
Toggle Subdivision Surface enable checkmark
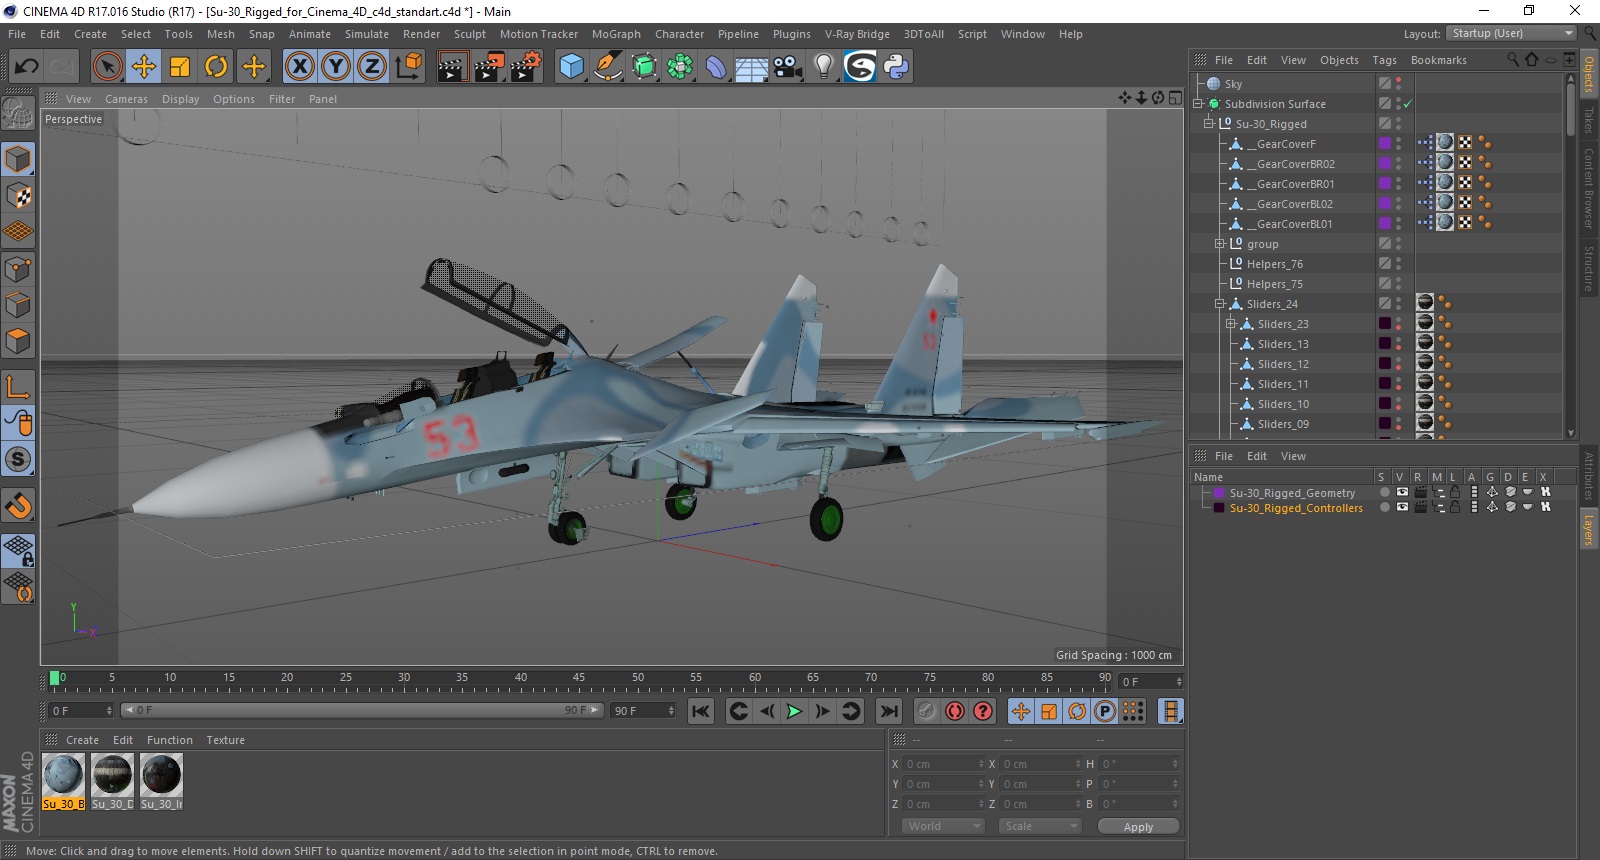(1408, 104)
